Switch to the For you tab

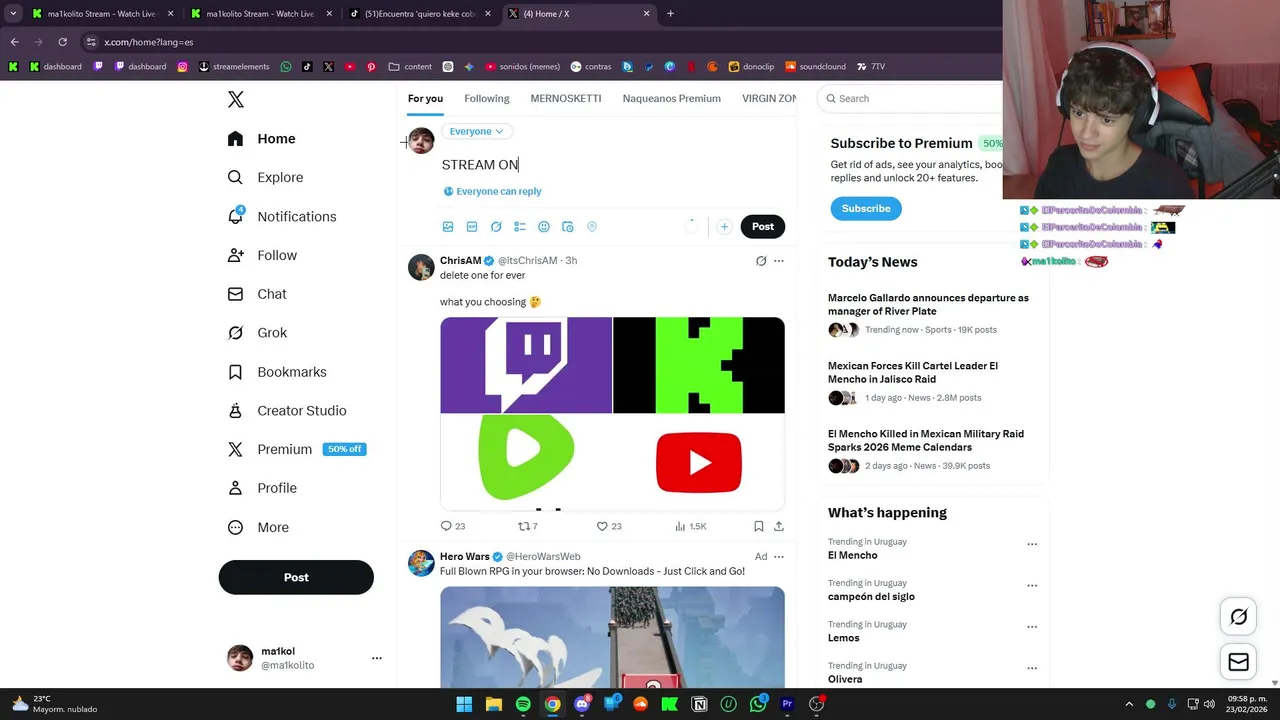425,99
